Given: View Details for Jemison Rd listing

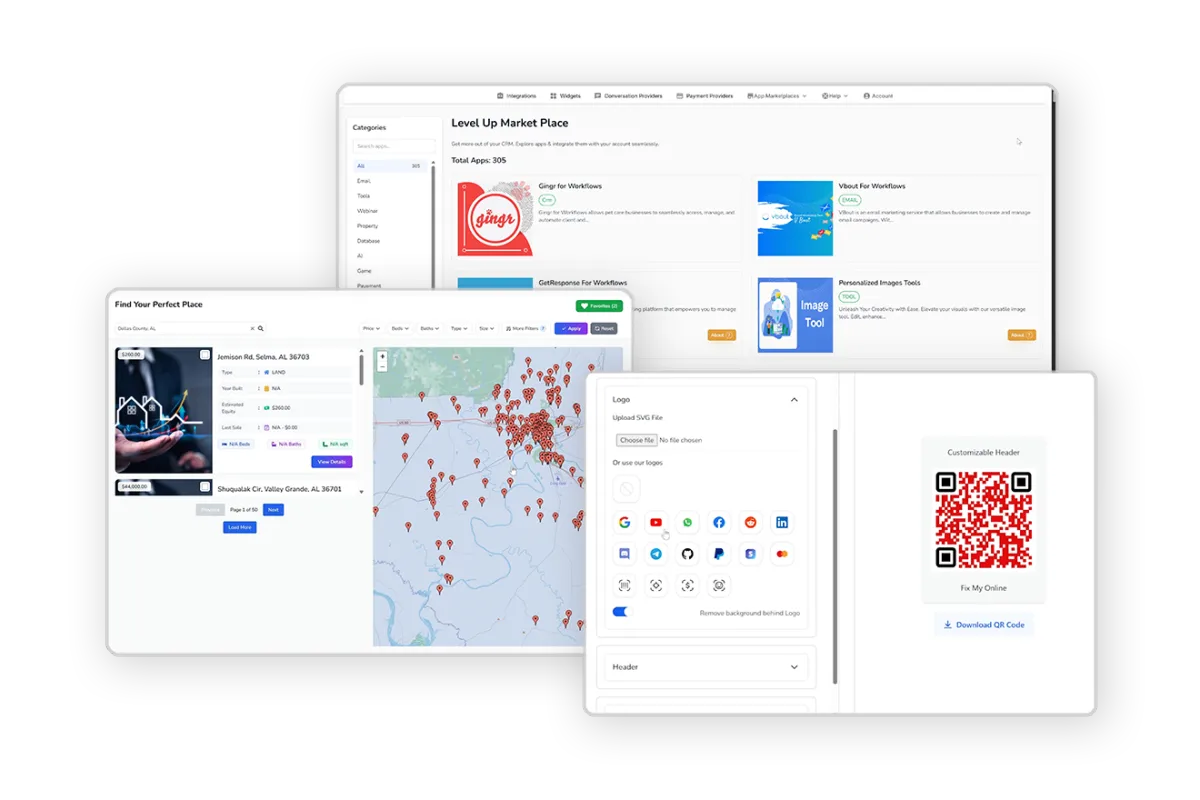Looking at the screenshot, I should pos(332,462).
